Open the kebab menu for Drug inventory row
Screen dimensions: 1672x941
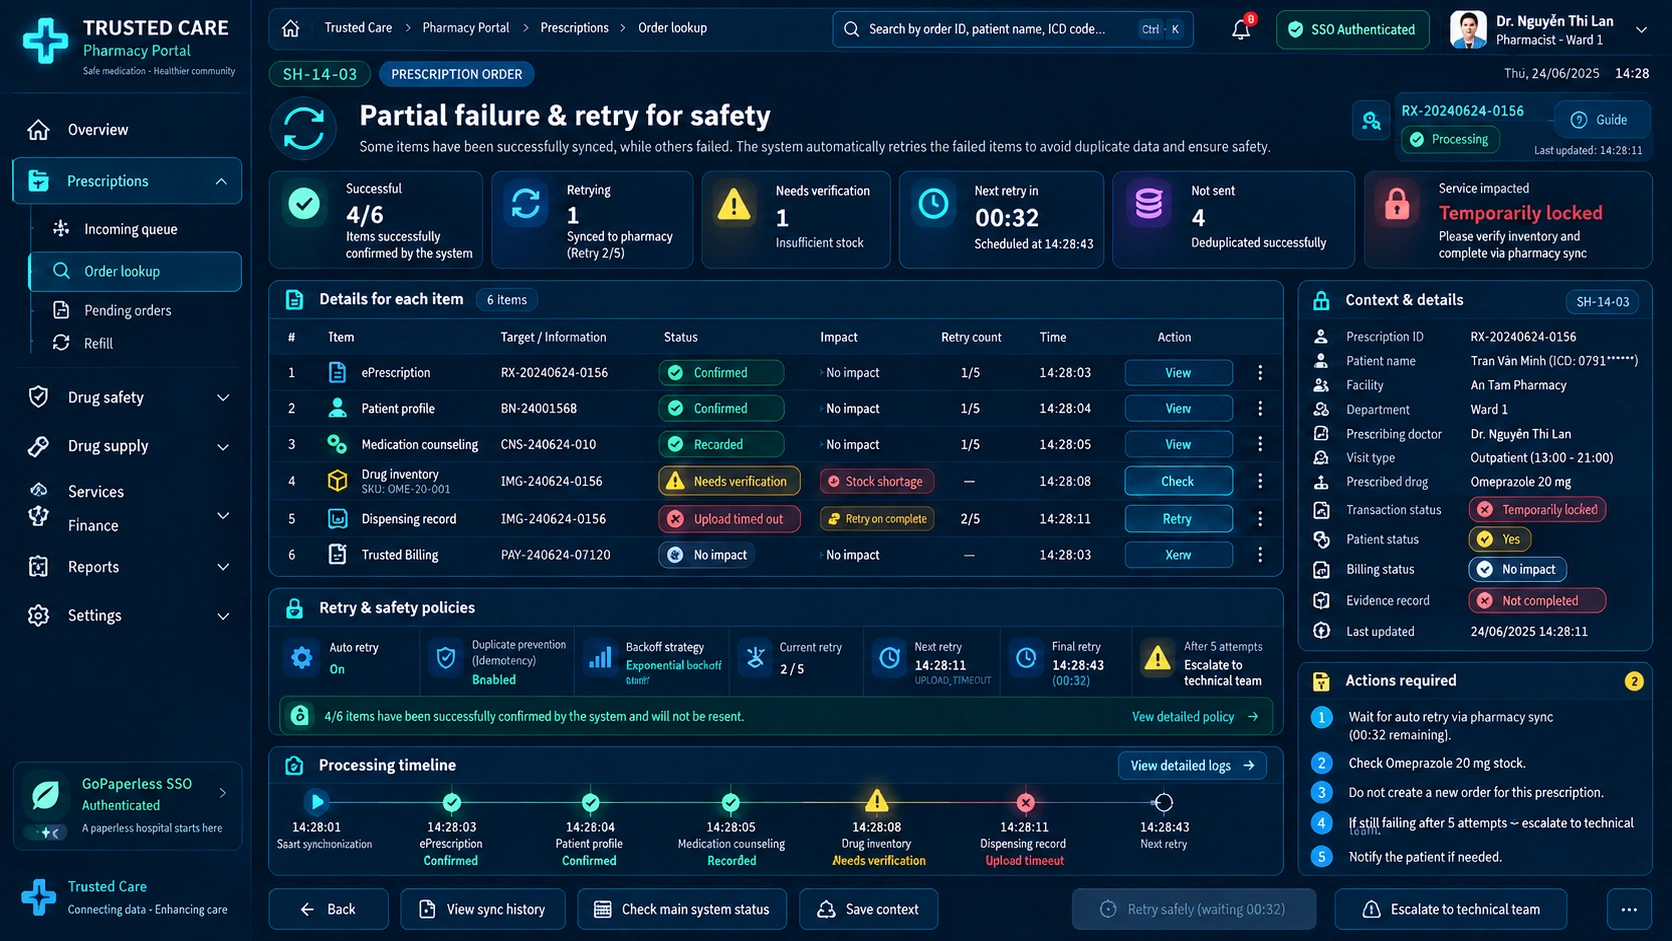(1260, 481)
